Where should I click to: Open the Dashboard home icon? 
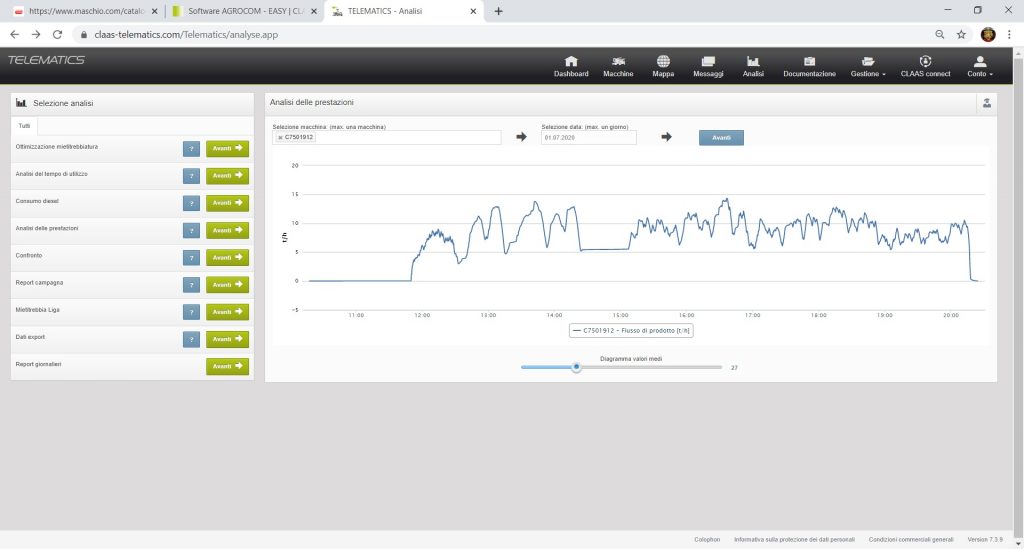coord(571,61)
